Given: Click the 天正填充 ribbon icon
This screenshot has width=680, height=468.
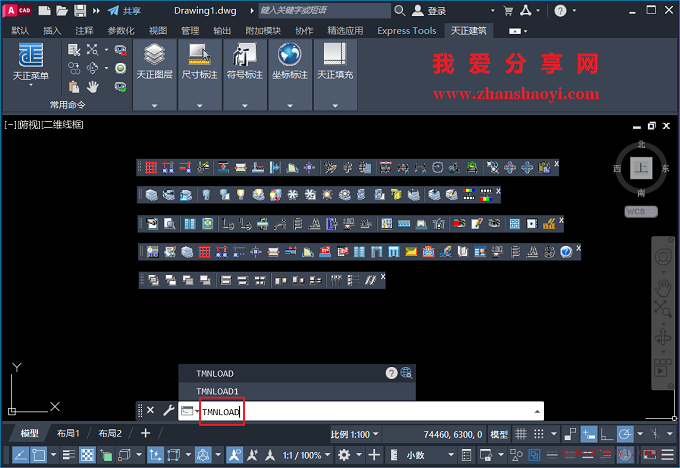Looking at the screenshot, I should tap(335, 54).
